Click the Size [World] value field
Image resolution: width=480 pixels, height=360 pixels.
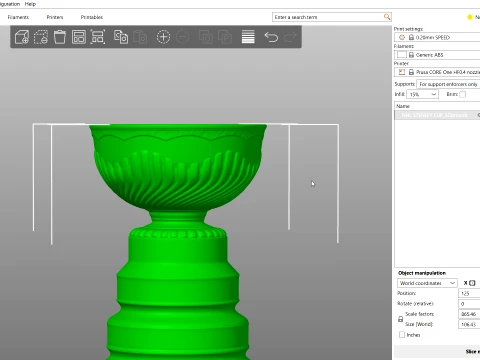[x=469, y=324]
